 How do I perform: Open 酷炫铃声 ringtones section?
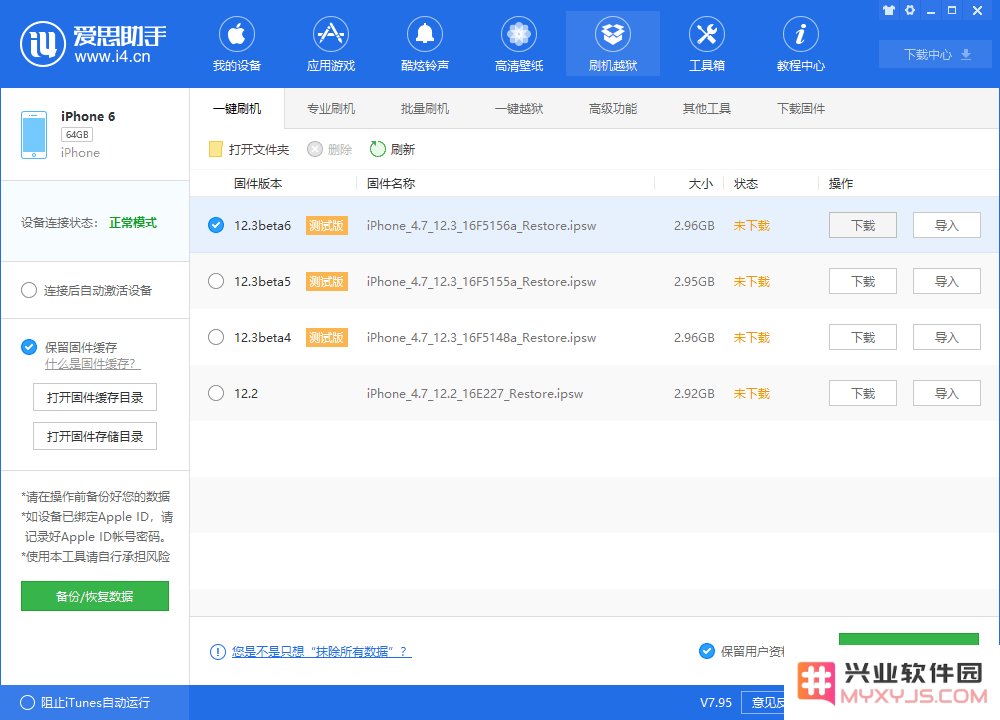click(x=425, y=44)
